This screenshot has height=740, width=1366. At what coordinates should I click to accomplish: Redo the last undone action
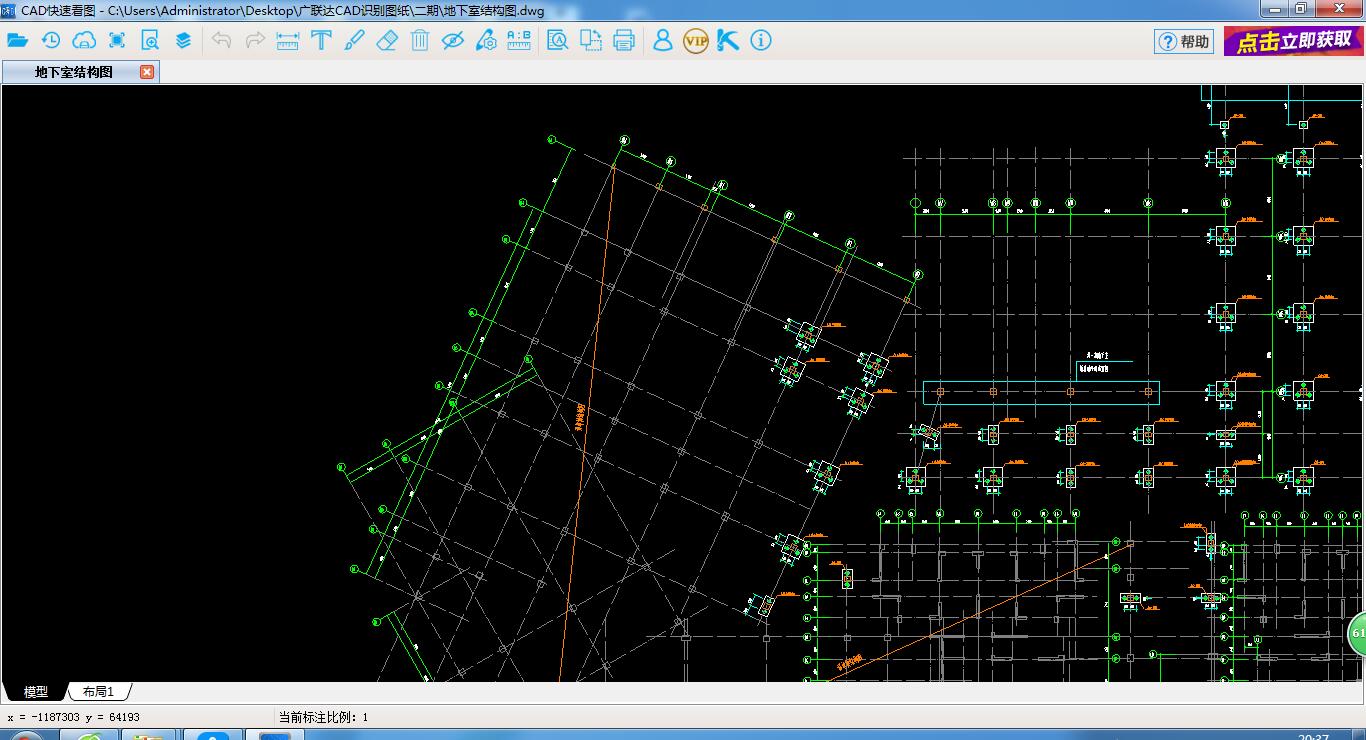[255, 41]
